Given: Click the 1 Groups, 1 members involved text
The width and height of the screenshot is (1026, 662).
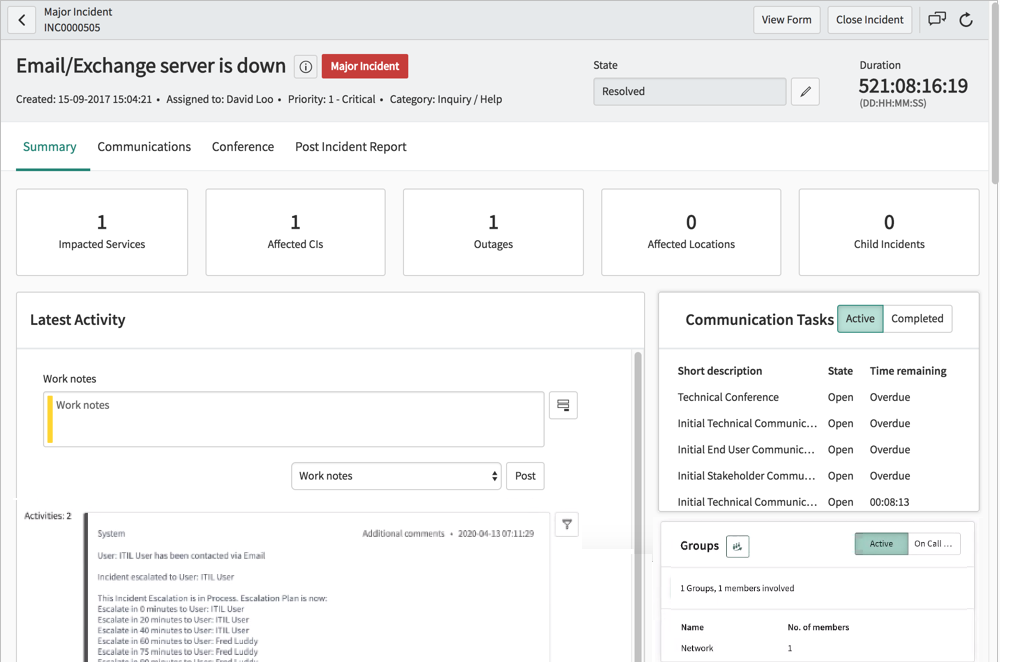Looking at the screenshot, I should pyautogui.click(x=737, y=588).
